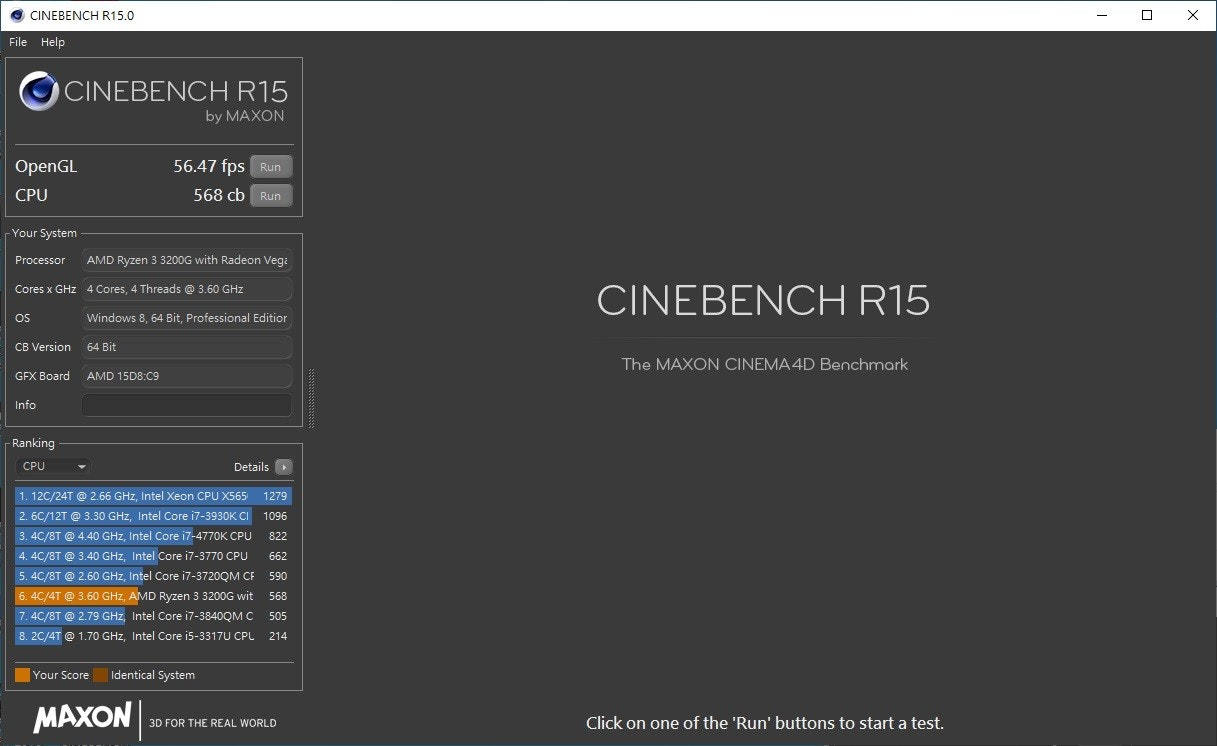The height and width of the screenshot is (746, 1217).
Task: Click the Details label in Ranking
Action: [251, 467]
